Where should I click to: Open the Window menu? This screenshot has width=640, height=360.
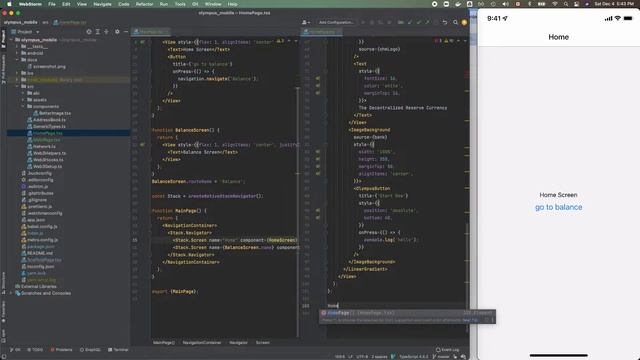(213, 4)
